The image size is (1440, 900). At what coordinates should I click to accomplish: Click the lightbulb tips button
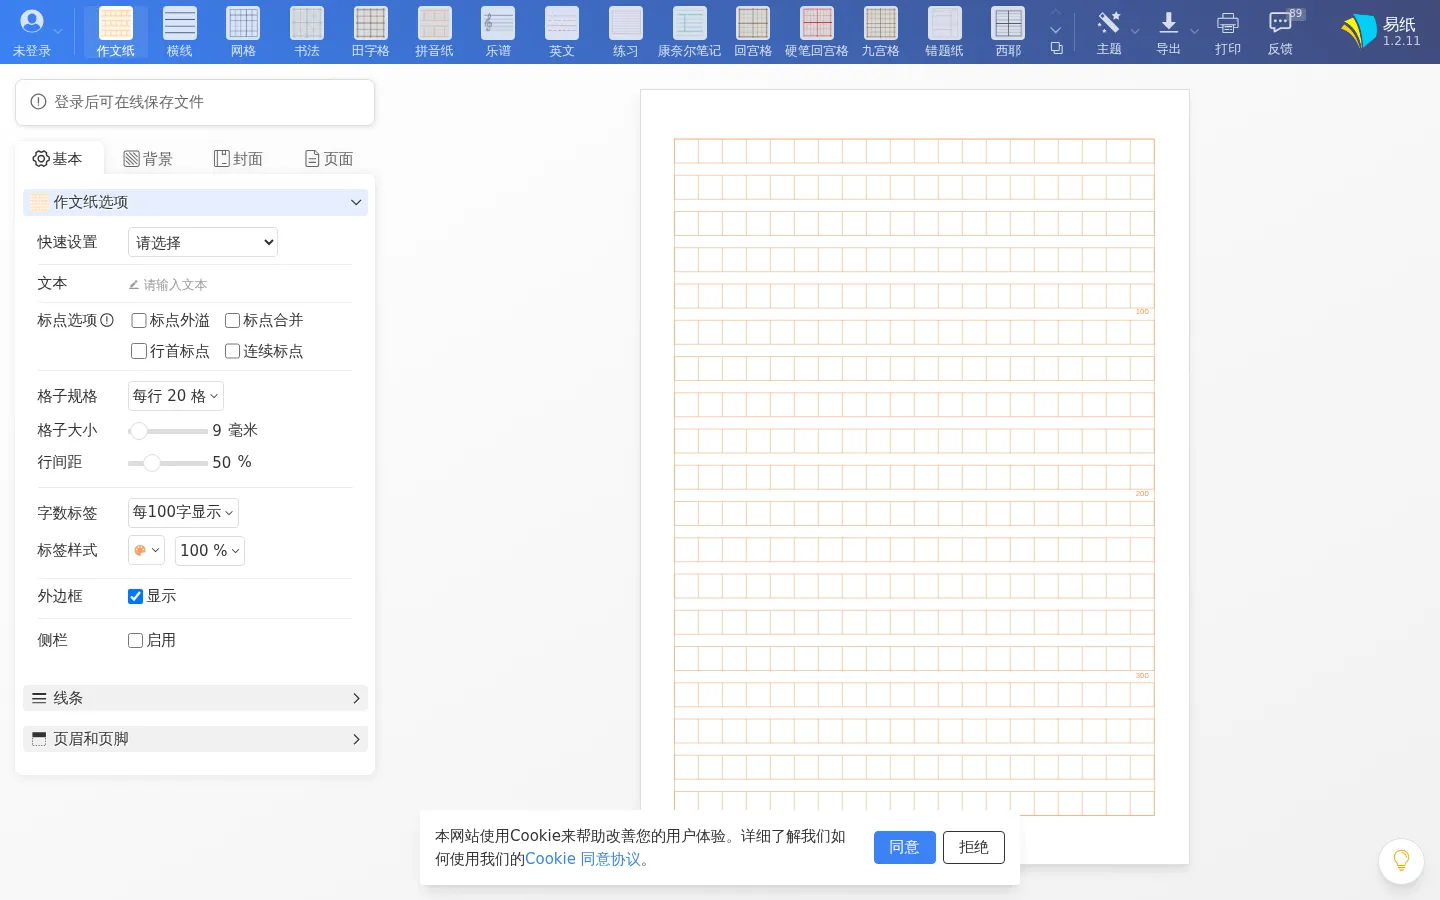[1401, 861]
